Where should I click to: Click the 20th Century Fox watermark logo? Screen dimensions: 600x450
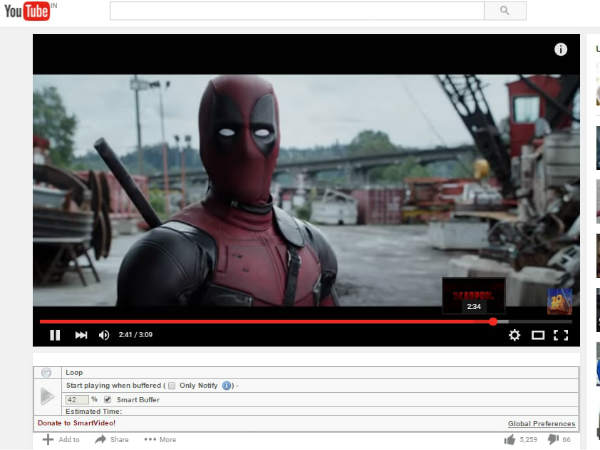(559, 302)
